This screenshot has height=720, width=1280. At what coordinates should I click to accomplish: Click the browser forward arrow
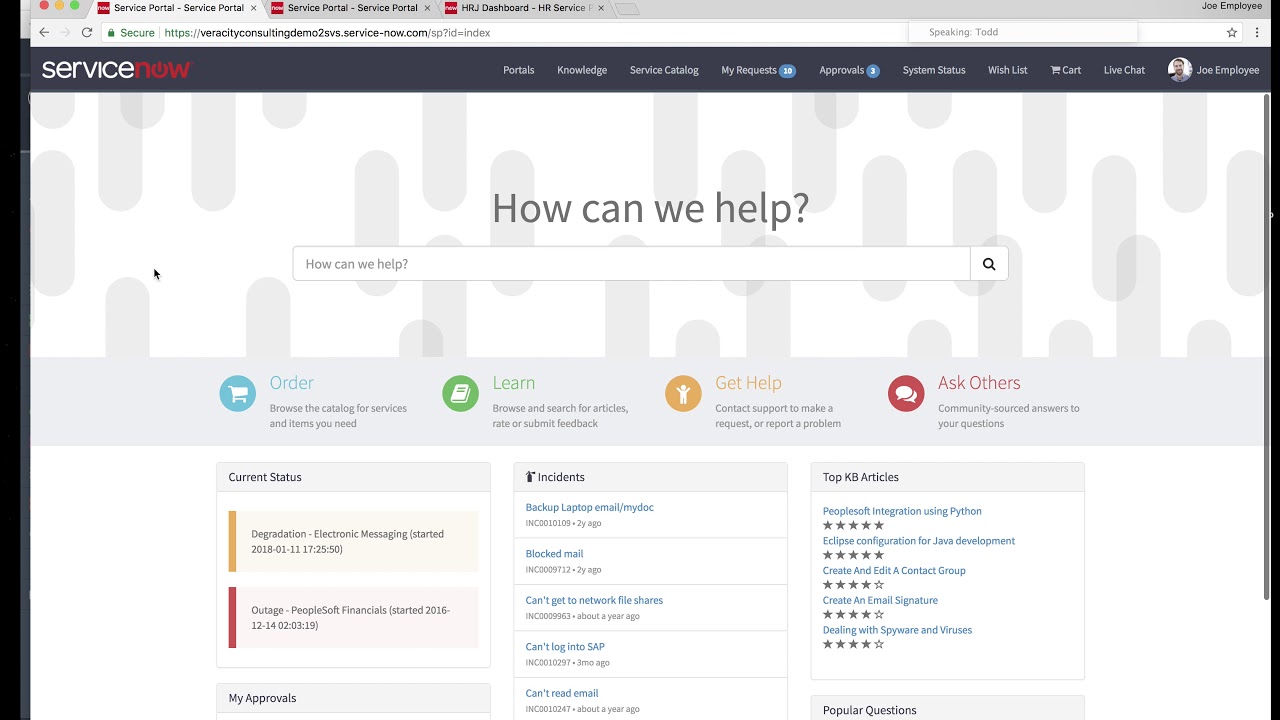coord(65,32)
